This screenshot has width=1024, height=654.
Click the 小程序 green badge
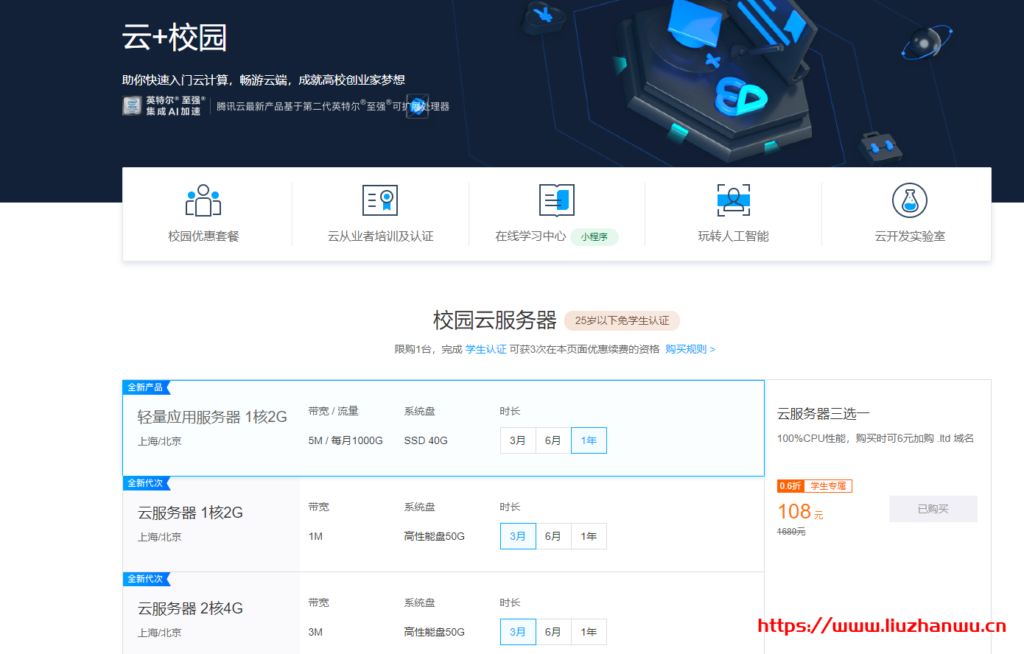point(594,237)
